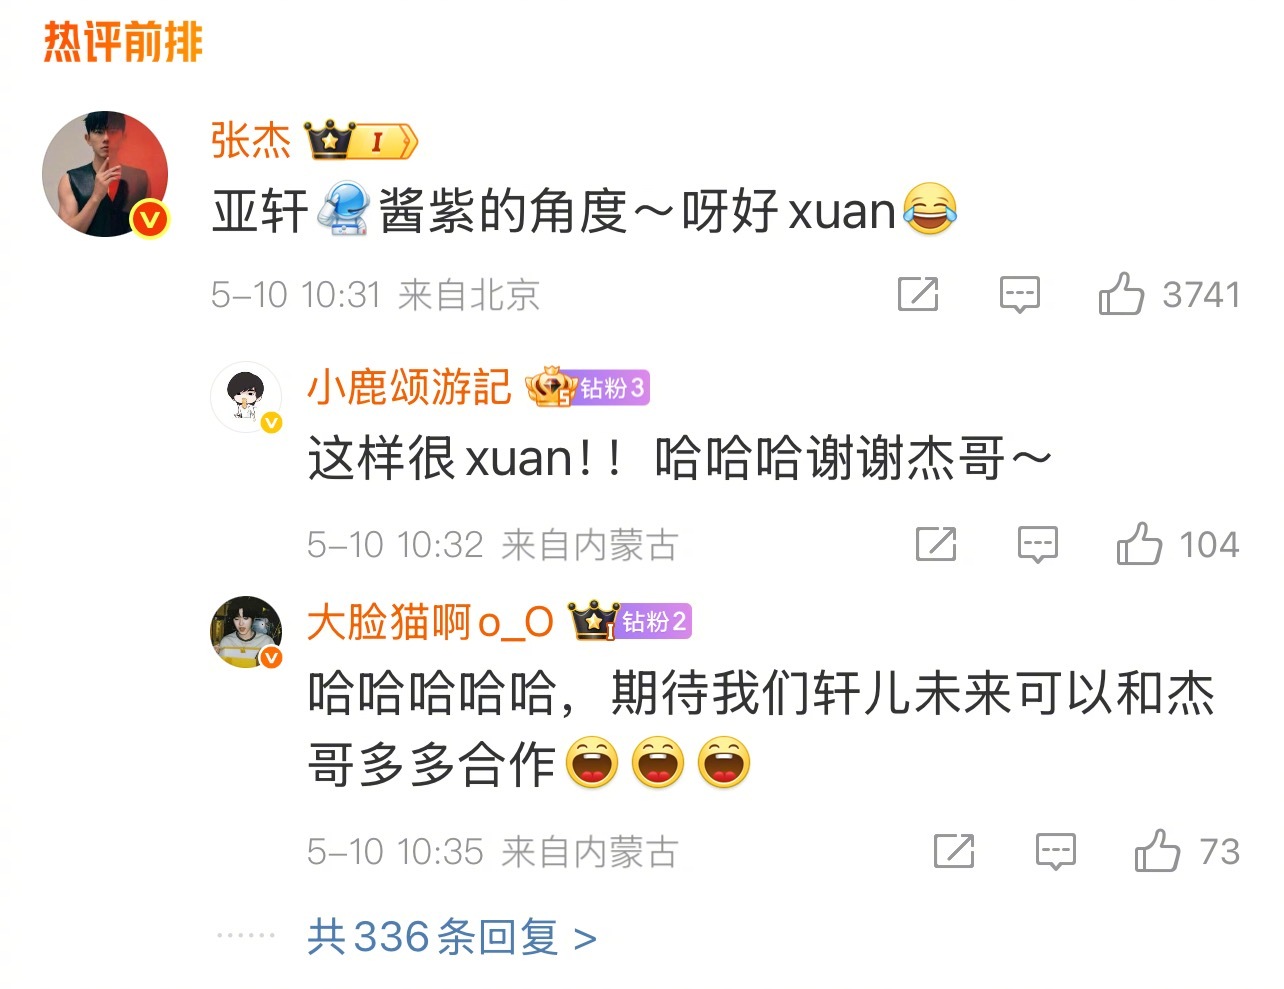The width and height of the screenshot is (1284, 989).
Task: Repost 大脸猫啊o_O's reply via share icon
Action: coord(954,850)
